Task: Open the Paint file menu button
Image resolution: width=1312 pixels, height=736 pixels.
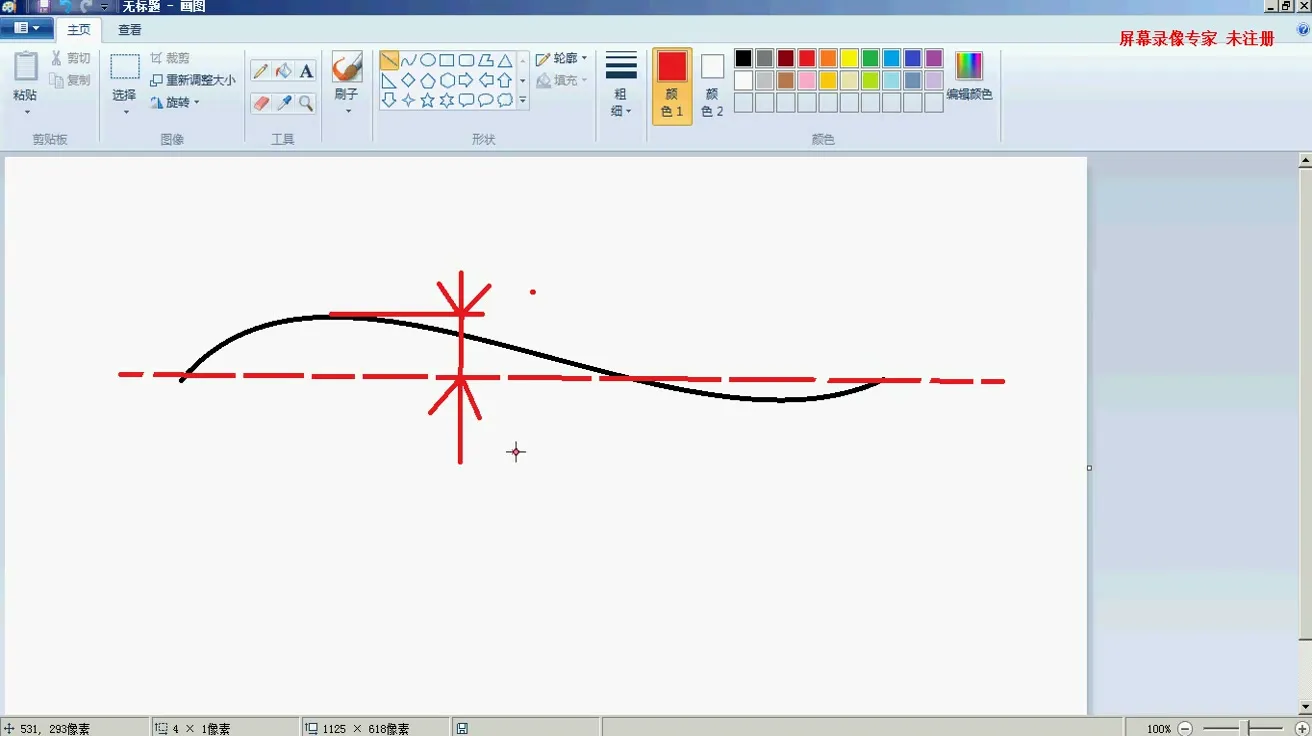Action: coord(26,29)
